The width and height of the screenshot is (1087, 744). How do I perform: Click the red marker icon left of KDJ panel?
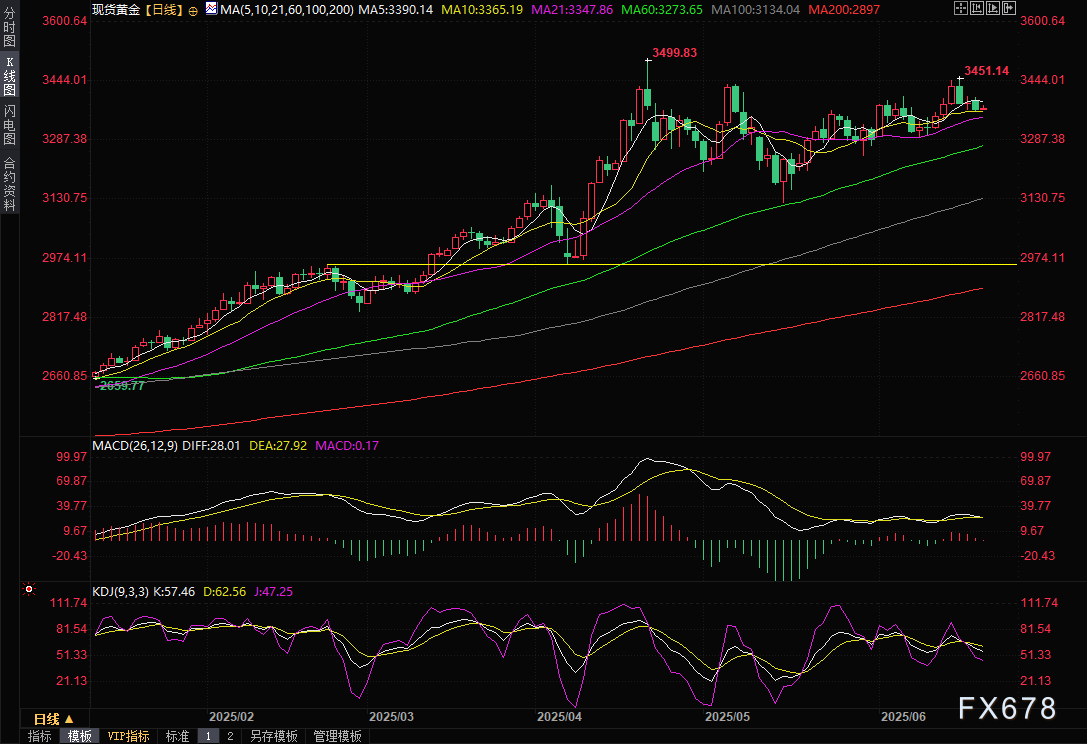tap(29, 591)
